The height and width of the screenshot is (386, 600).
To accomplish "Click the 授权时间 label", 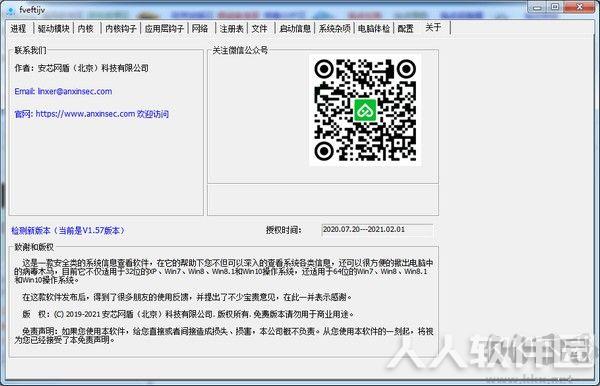I will 284,230.
